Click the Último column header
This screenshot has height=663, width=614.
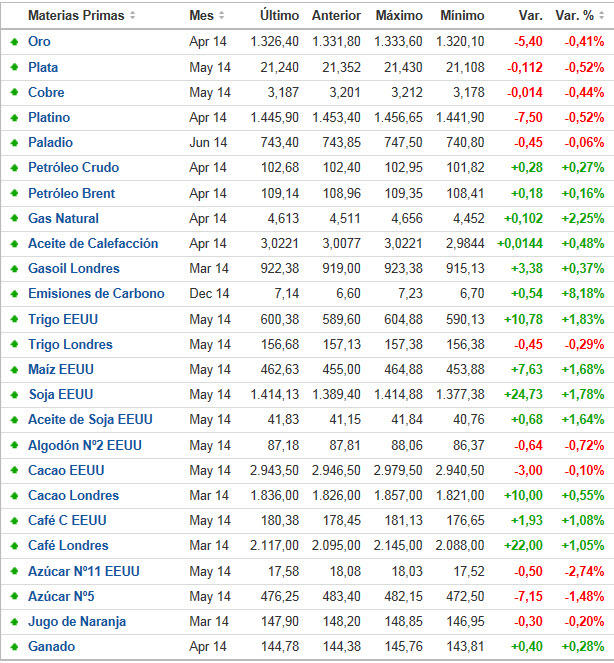pos(278,16)
